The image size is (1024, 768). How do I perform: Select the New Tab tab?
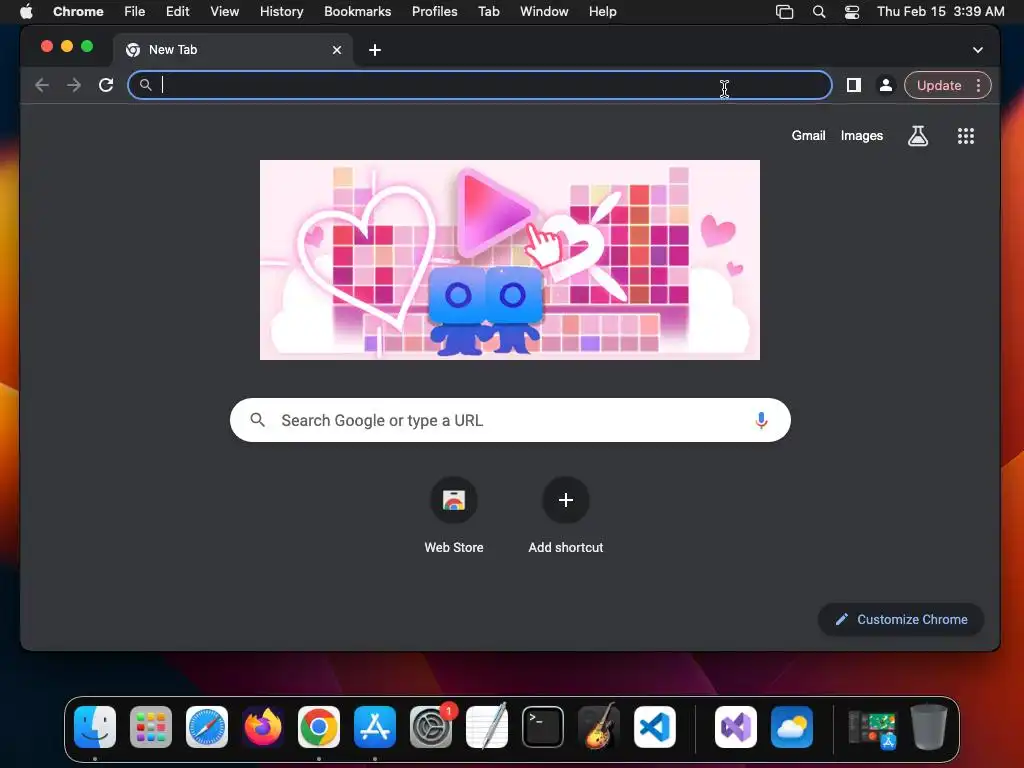tap(233, 50)
